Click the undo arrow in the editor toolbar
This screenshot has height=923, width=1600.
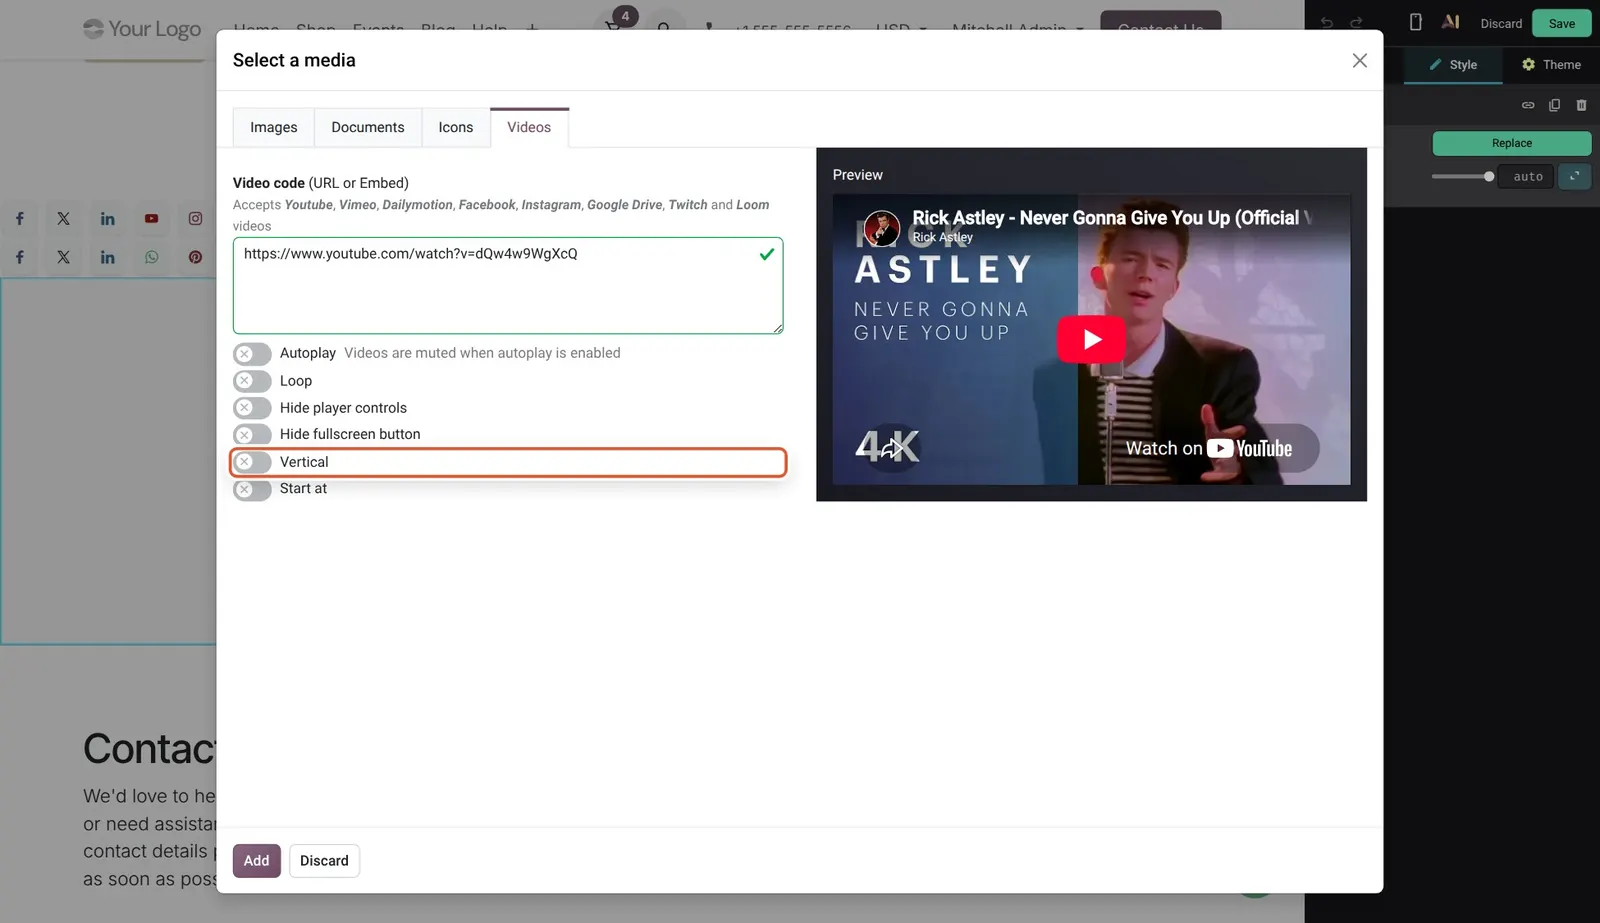click(x=1326, y=22)
